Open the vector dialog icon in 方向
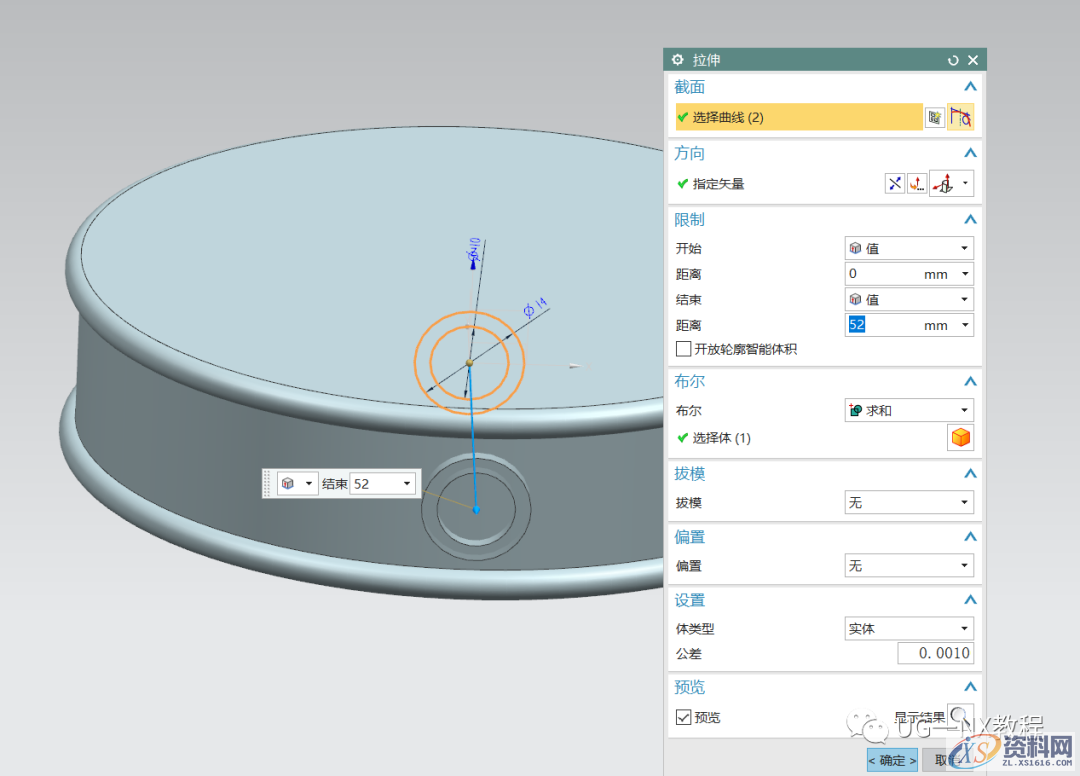Screen dimensions: 1080x776 [x=916, y=184]
